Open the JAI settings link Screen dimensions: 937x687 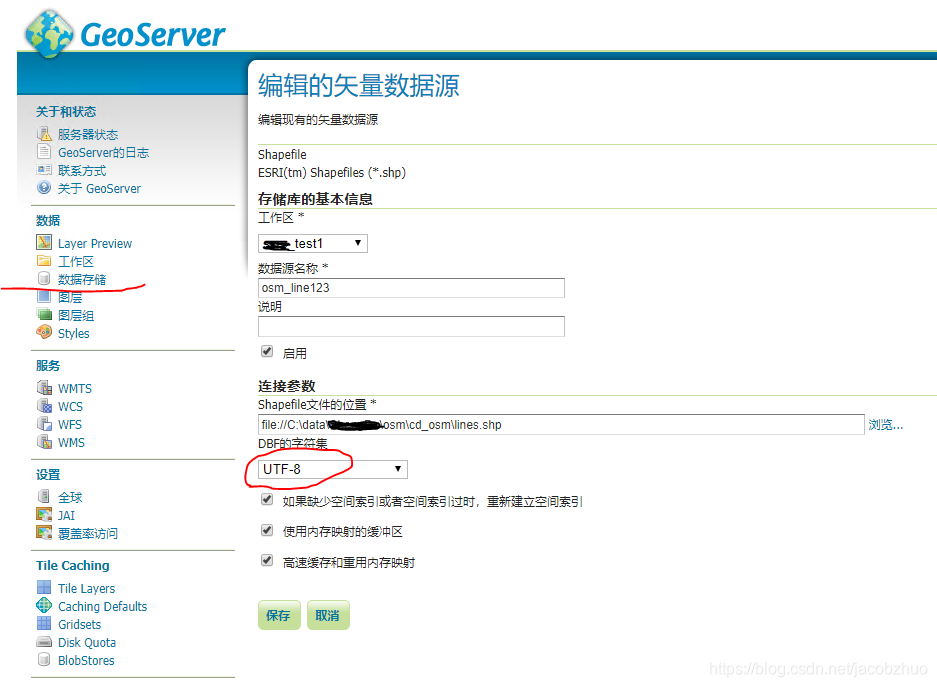pos(66,516)
